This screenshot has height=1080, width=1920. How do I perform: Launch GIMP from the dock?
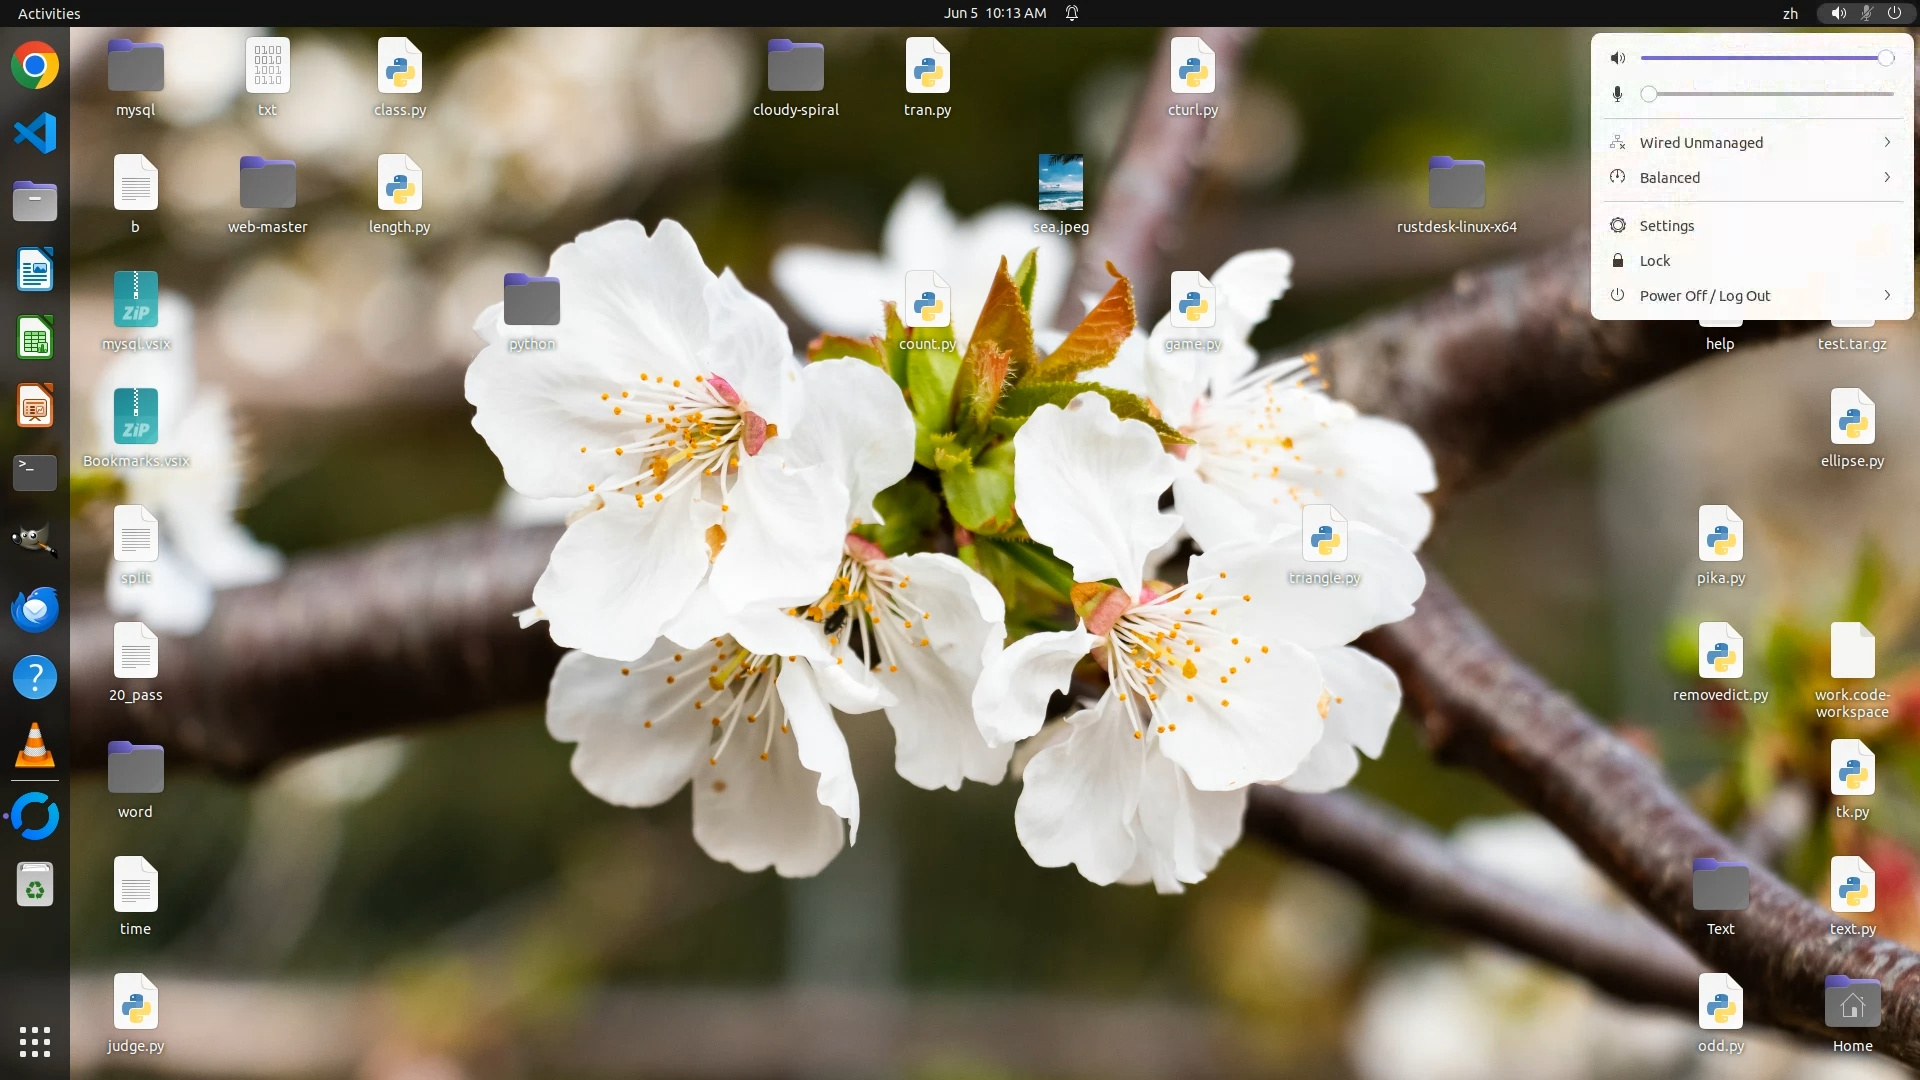35,540
